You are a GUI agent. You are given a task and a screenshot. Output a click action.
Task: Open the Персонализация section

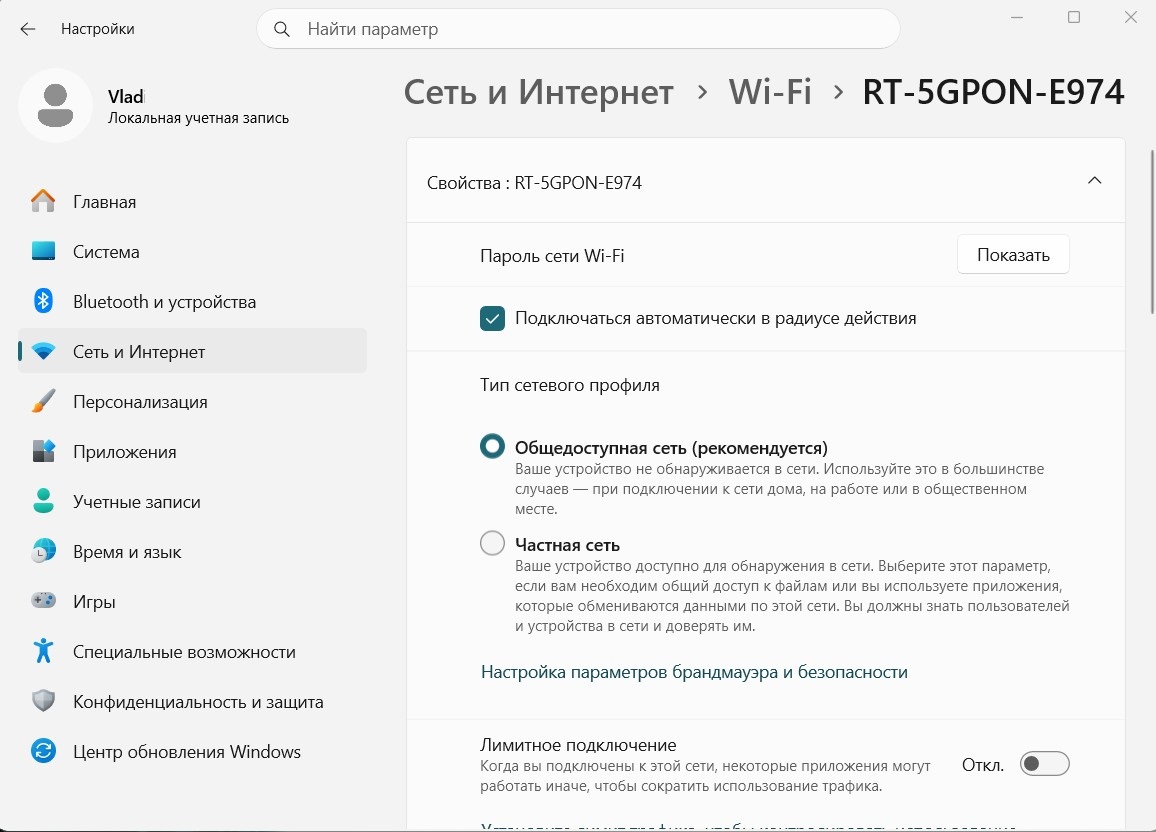(x=192, y=402)
